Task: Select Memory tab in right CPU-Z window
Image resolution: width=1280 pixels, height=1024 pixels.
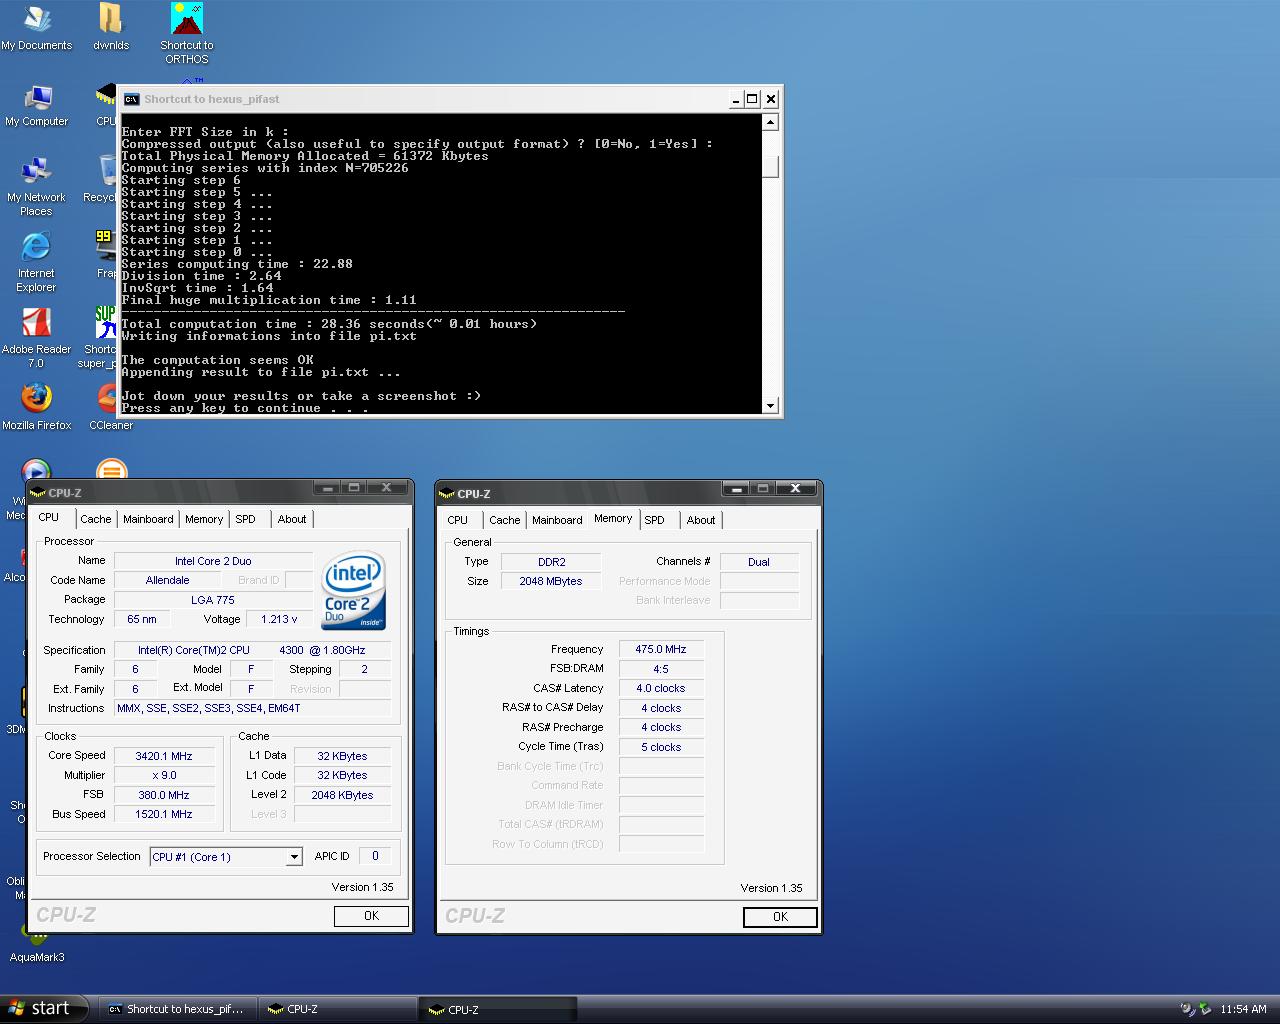Action: click(x=613, y=518)
